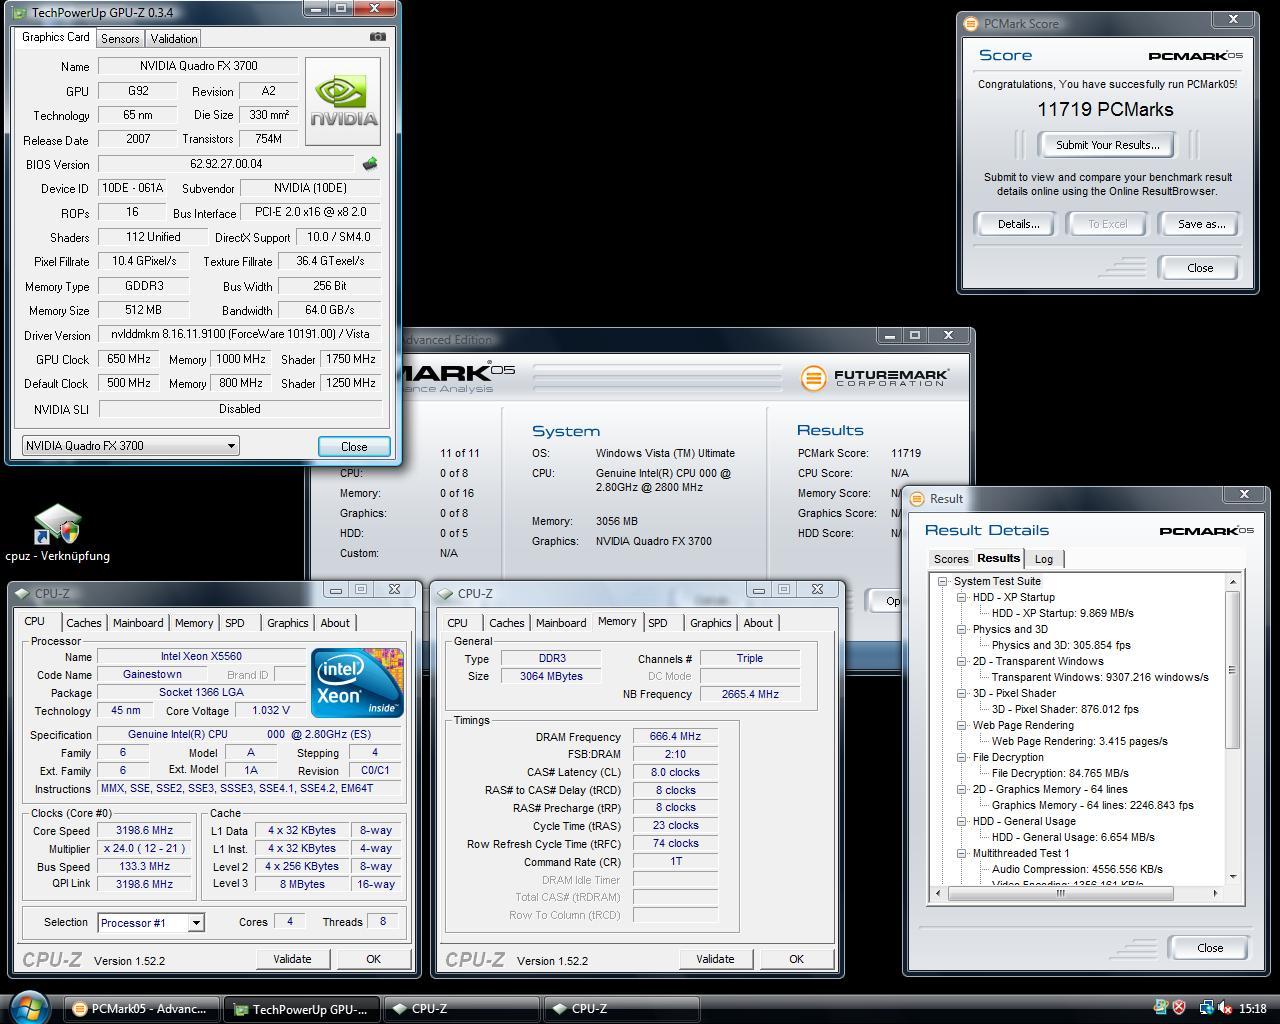
Task: Collapse the 2D - Transparent Windows node
Action: tap(961, 661)
